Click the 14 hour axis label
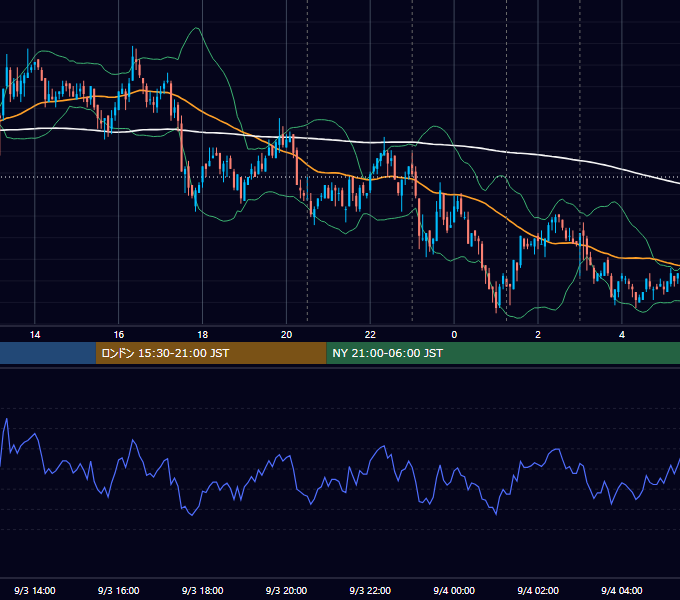This screenshot has width=680, height=600. [35, 335]
